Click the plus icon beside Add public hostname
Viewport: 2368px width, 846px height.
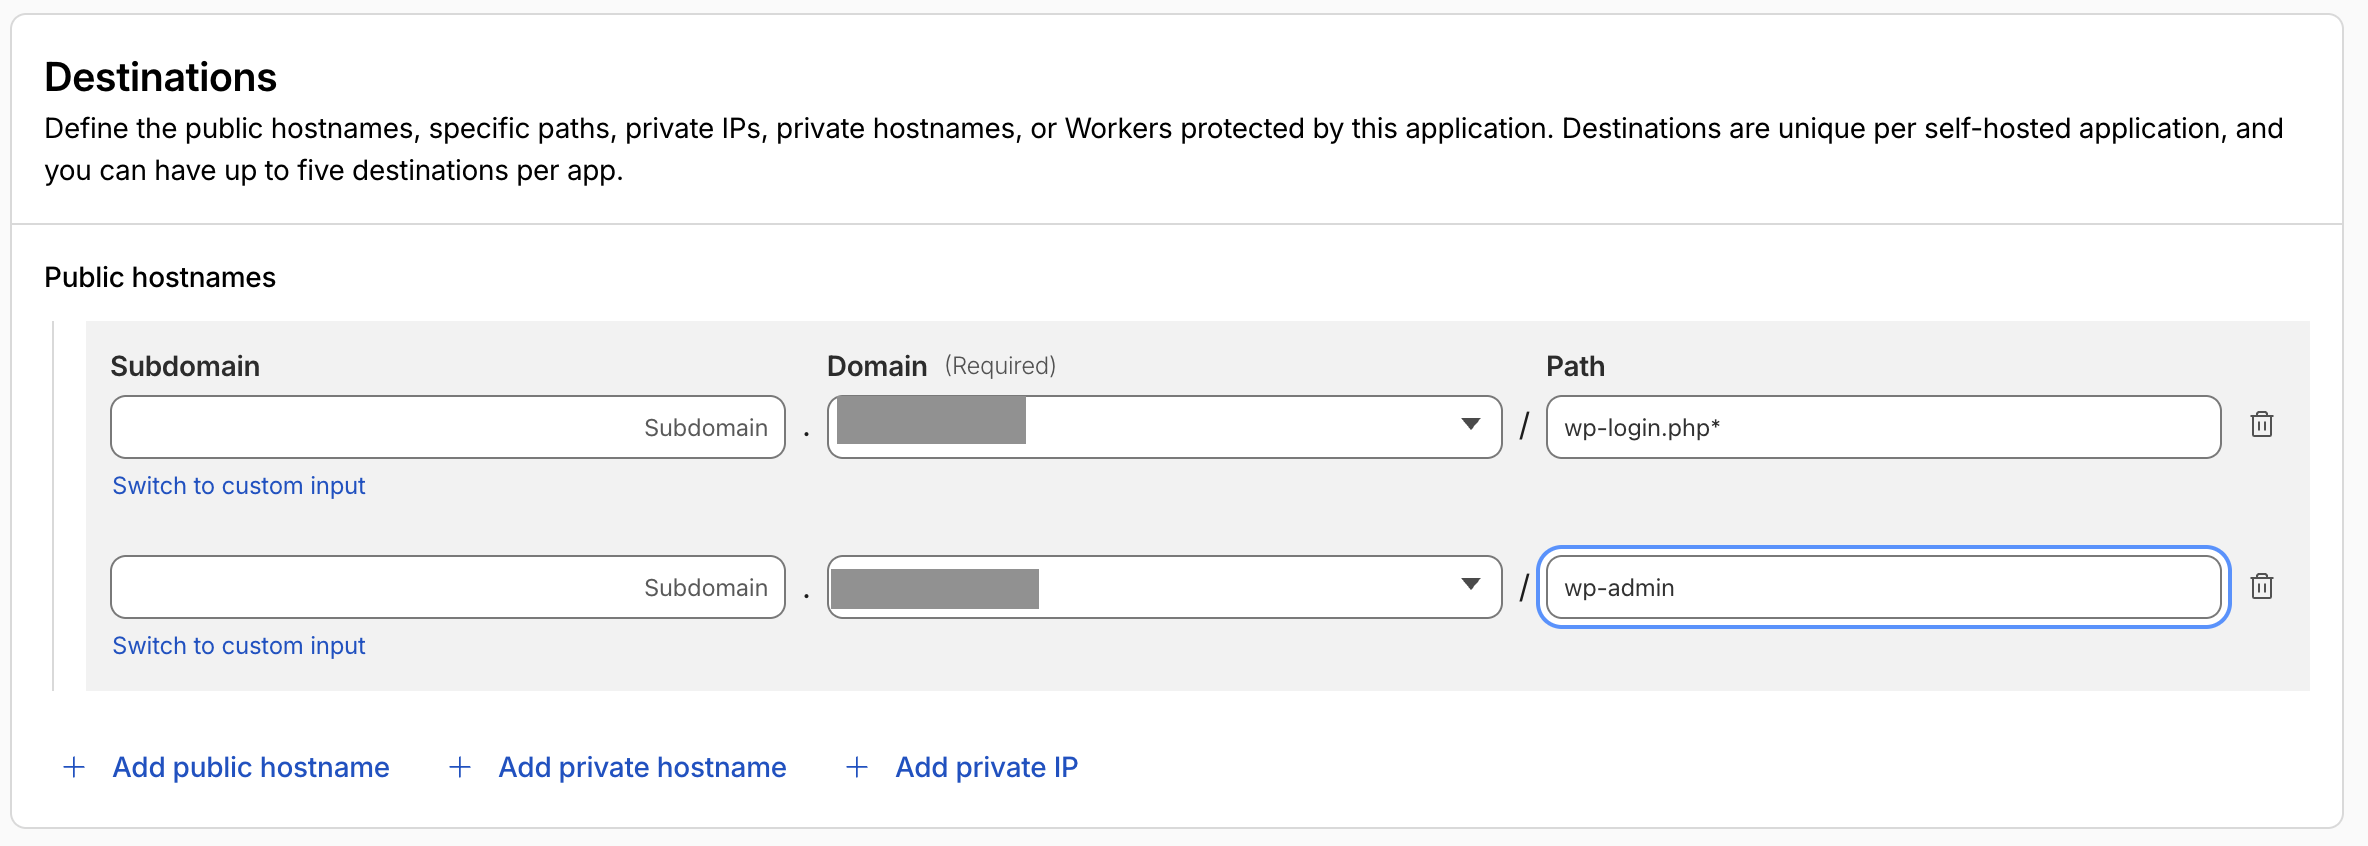(74, 767)
